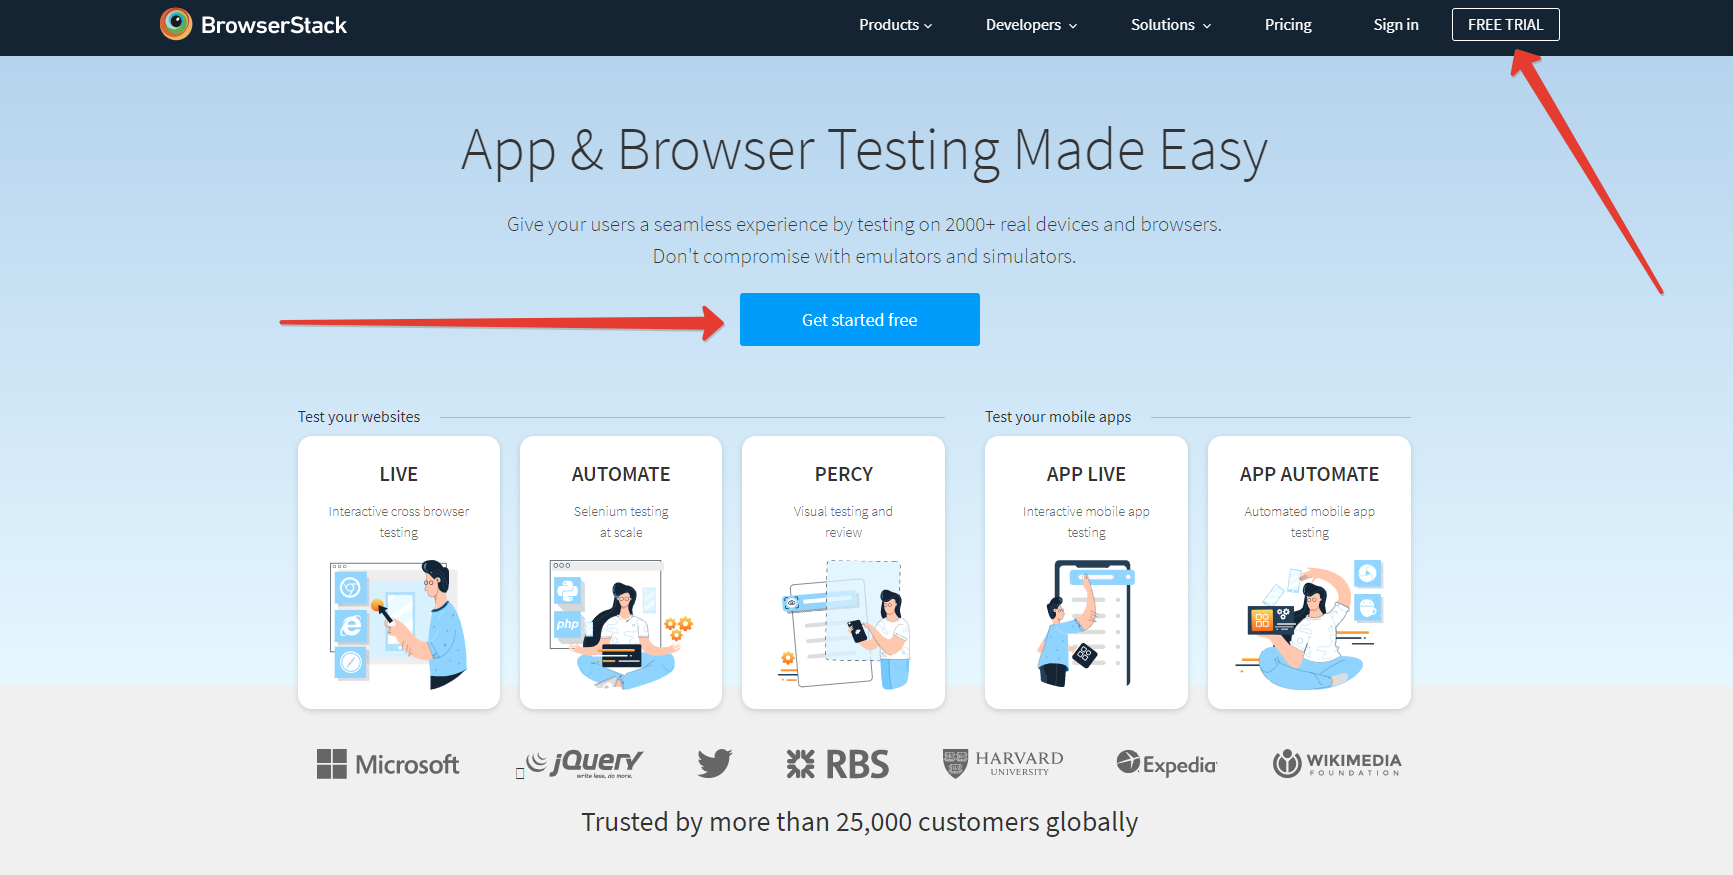This screenshot has width=1733, height=875.
Task: Open the Solutions dropdown menu
Action: [1171, 25]
